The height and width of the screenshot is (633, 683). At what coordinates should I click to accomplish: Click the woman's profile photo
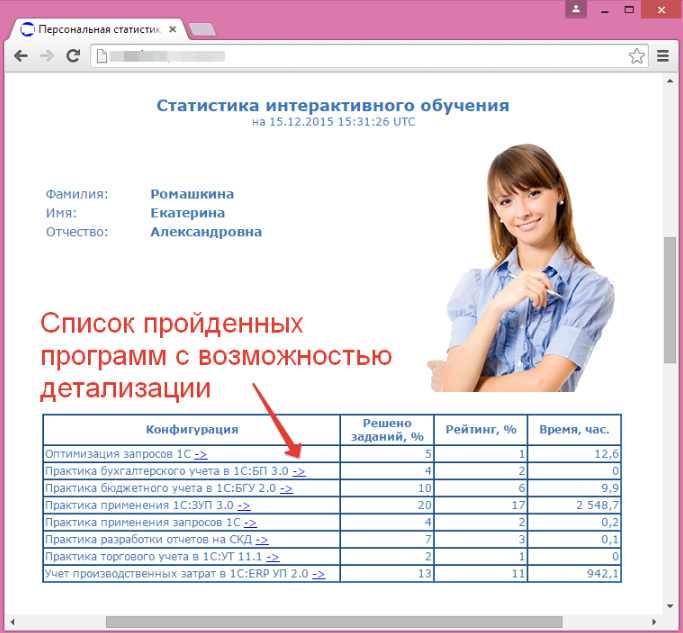(x=521, y=268)
